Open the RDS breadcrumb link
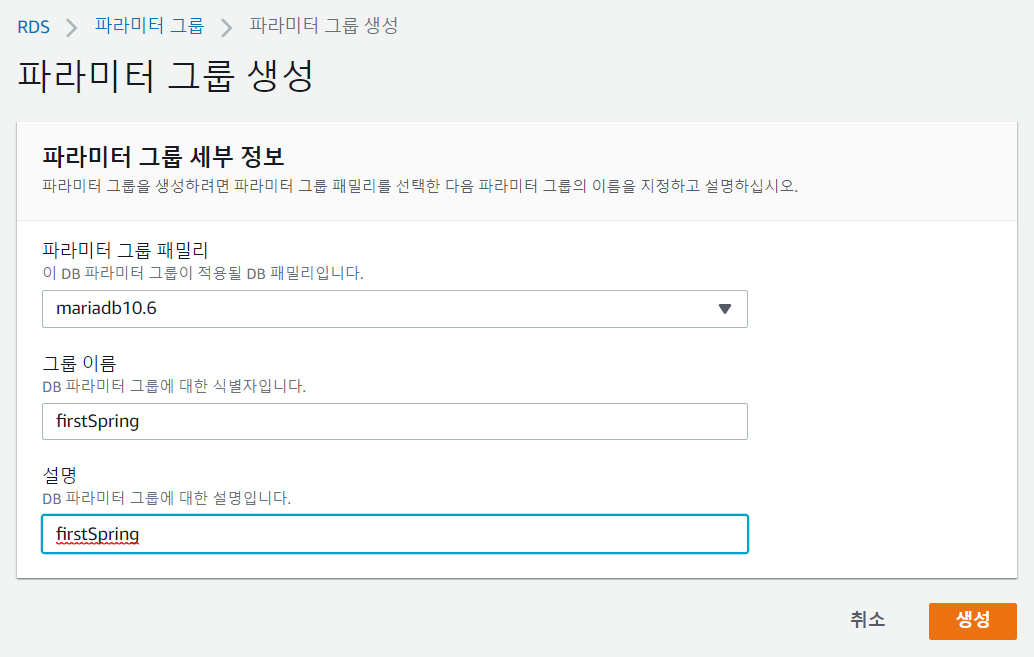1034x657 pixels. (33, 27)
